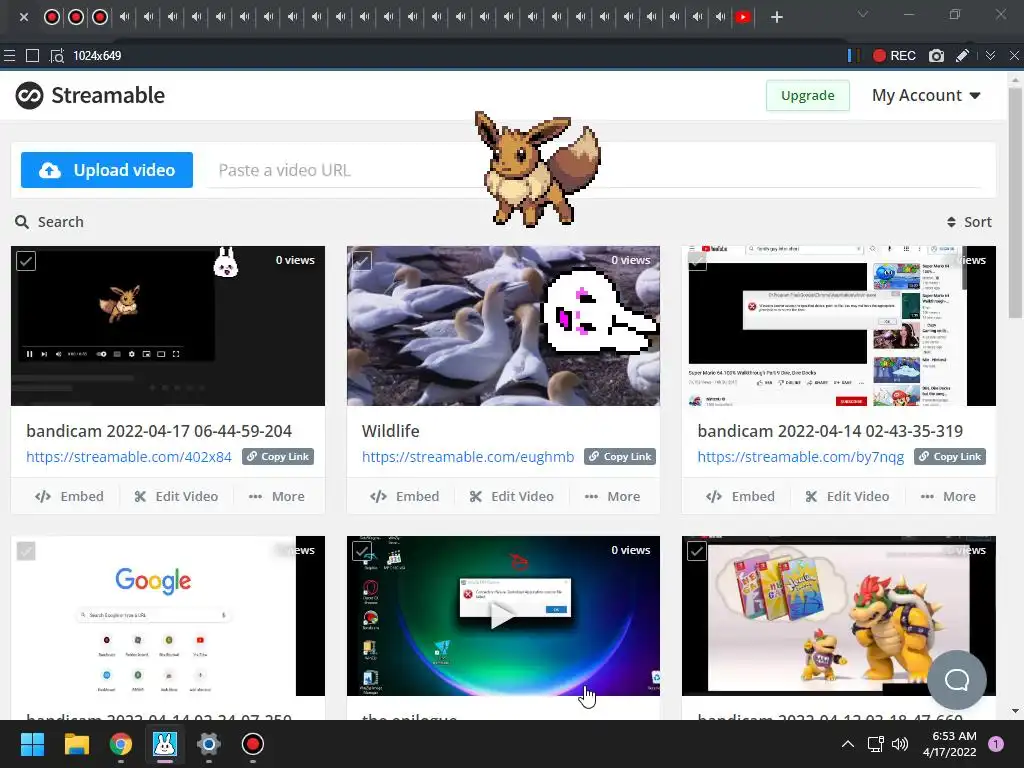This screenshot has width=1024, height=768.
Task: Click Embed under Wildlife
Action: [x=404, y=496]
